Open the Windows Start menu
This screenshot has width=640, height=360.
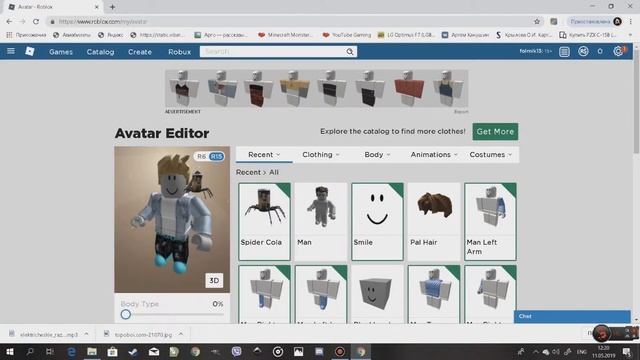10,351
